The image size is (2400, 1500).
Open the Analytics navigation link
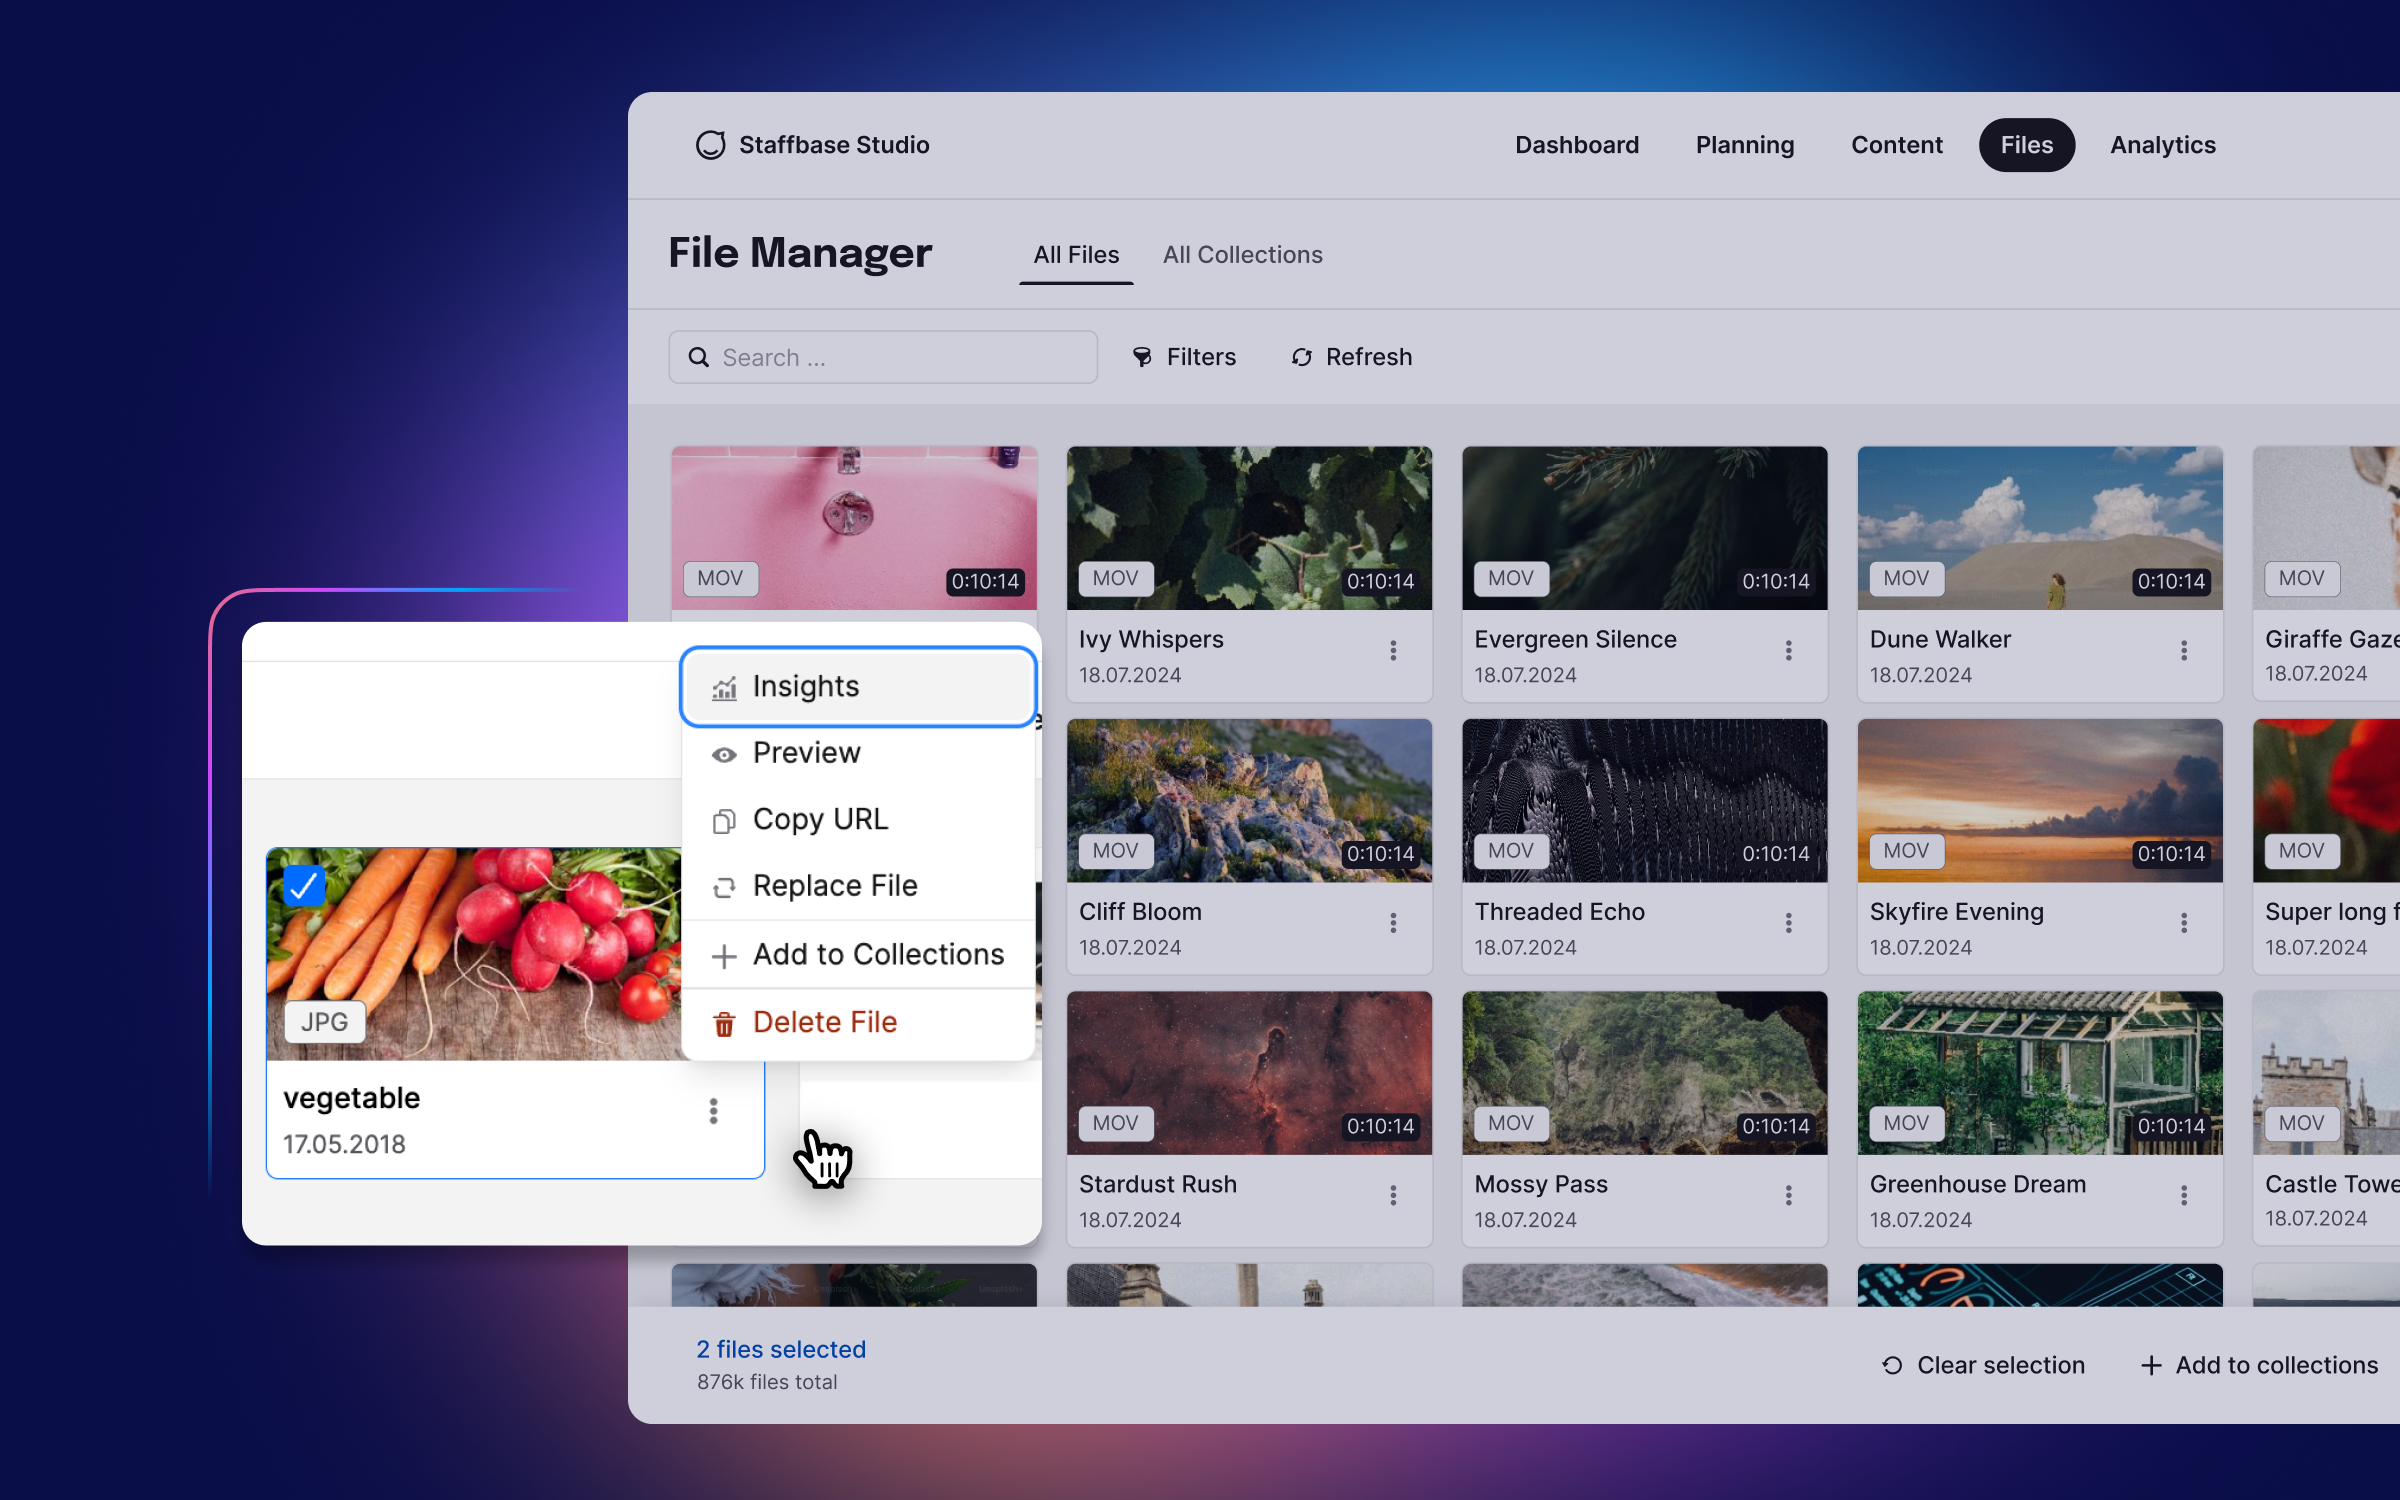2162,145
